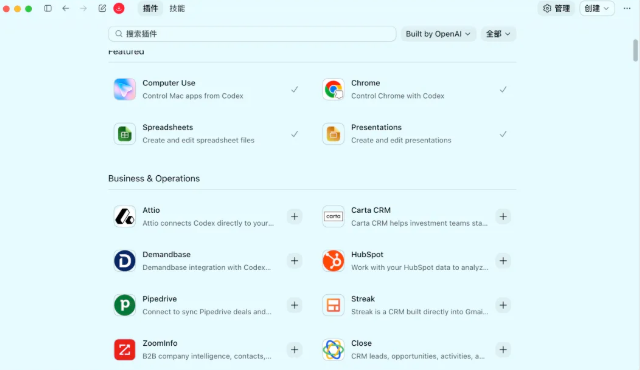Click the Presentations title text

coord(376,127)
